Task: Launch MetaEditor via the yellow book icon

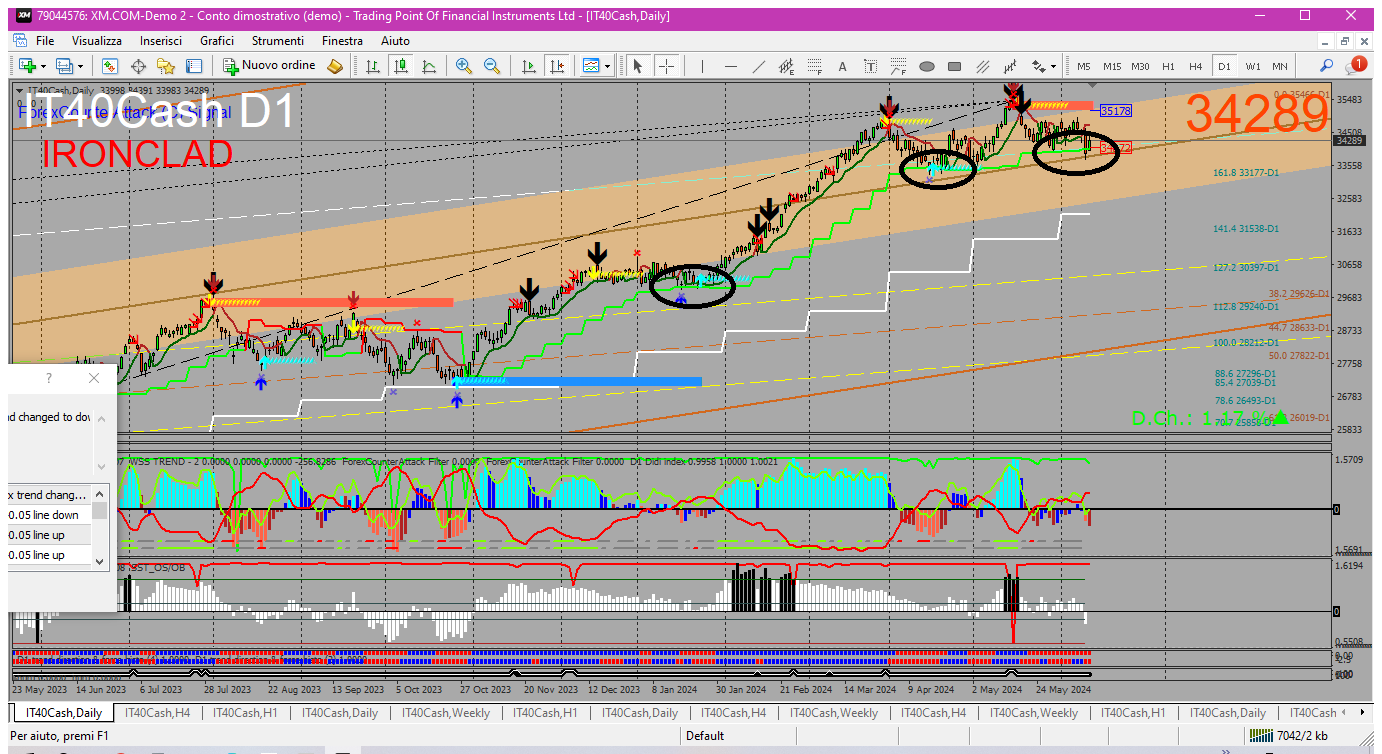Action: click(335, 66)
